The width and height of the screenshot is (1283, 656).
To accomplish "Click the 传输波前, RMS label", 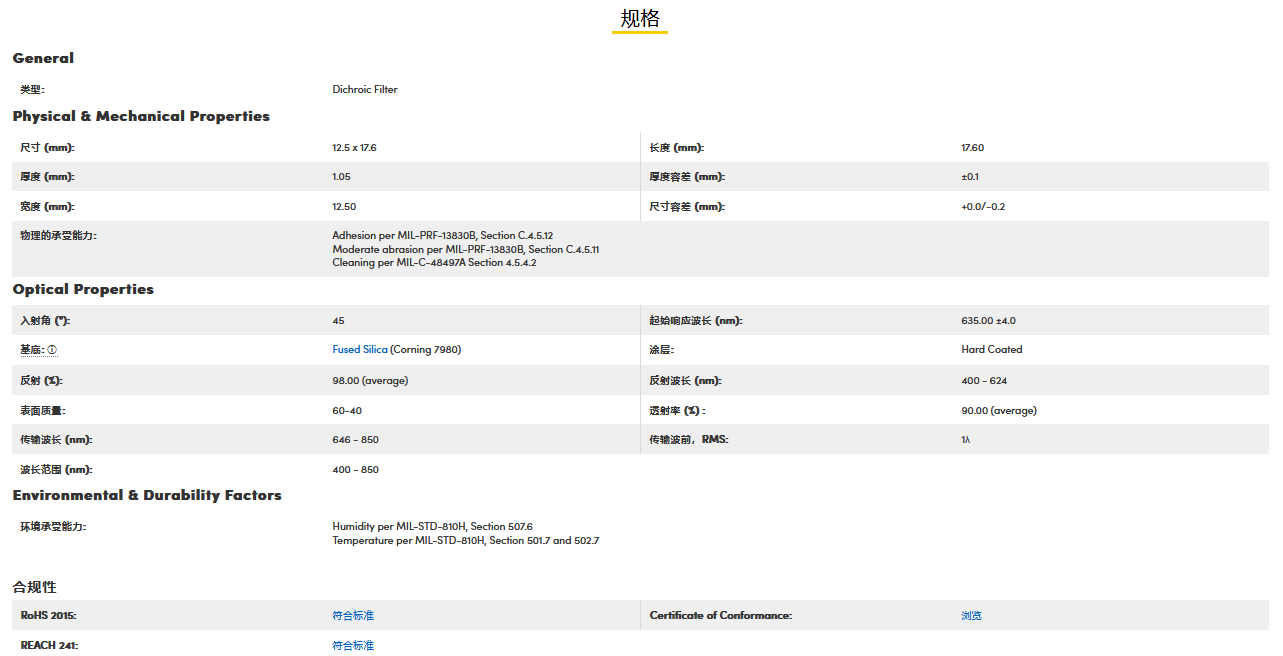I will point(690,440).
